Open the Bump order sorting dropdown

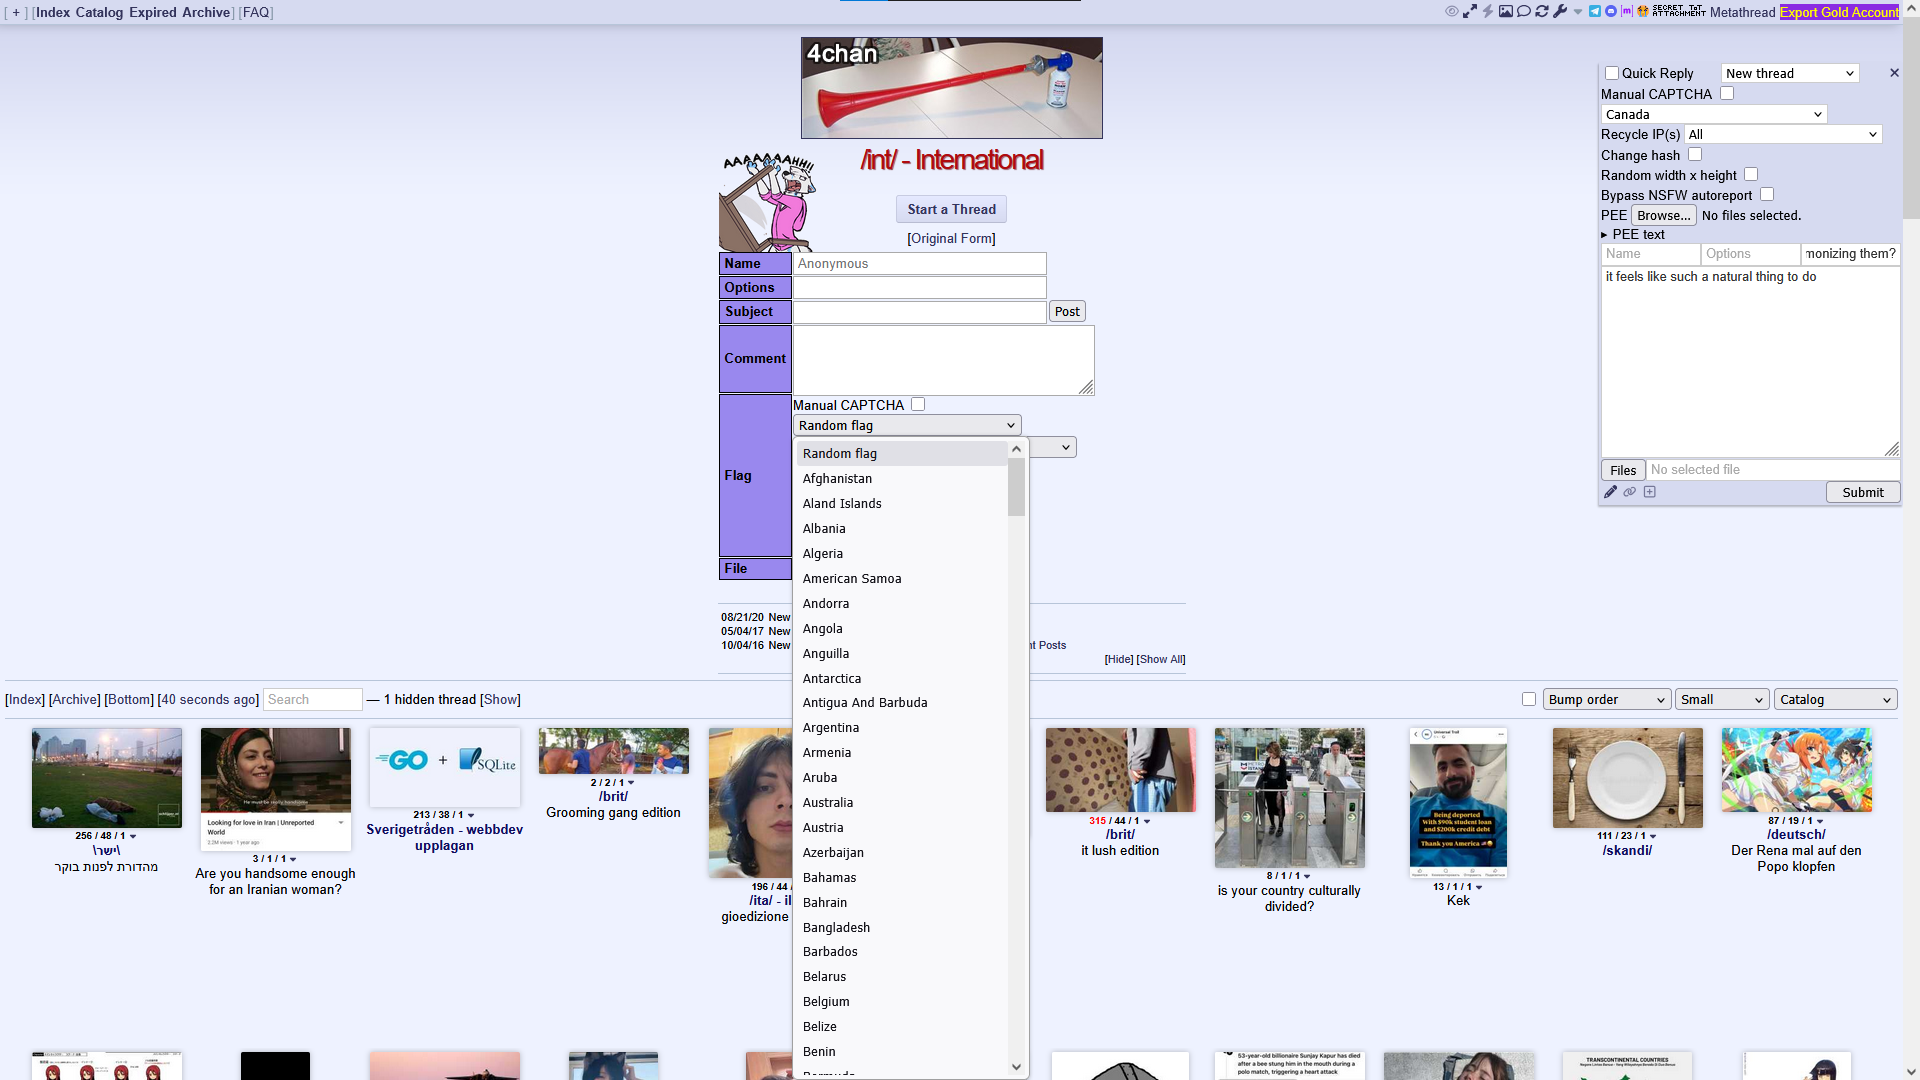pyautogui.click(x=1607, y=699)
